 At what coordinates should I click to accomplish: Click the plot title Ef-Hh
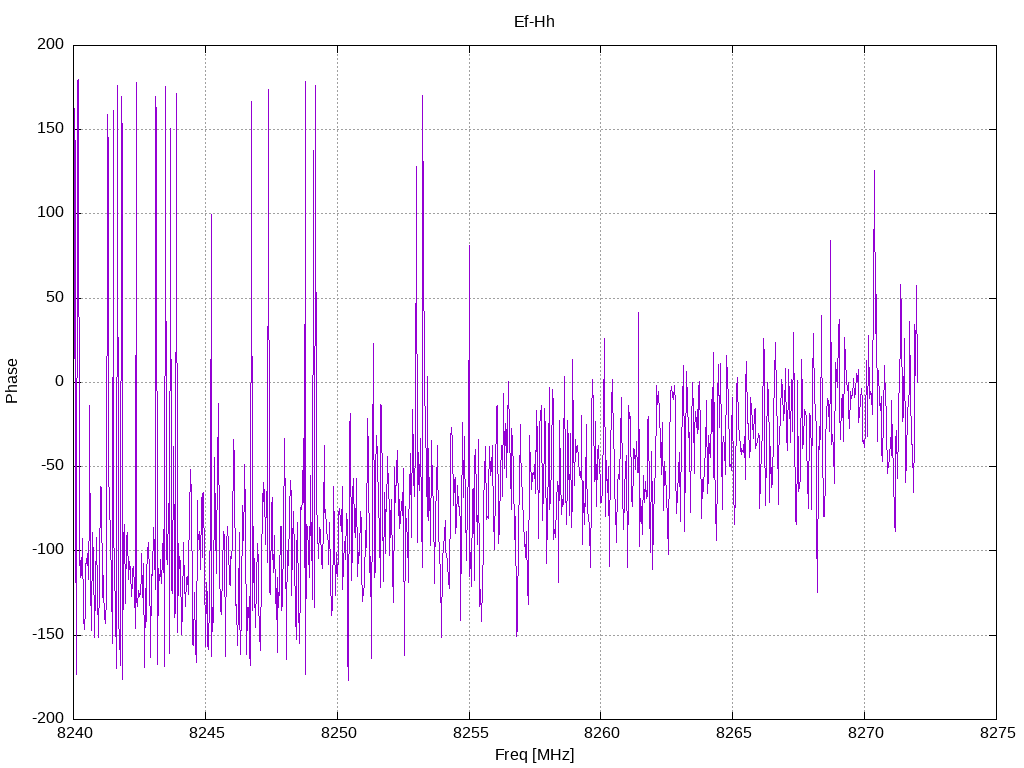click(x=534, y=22)
